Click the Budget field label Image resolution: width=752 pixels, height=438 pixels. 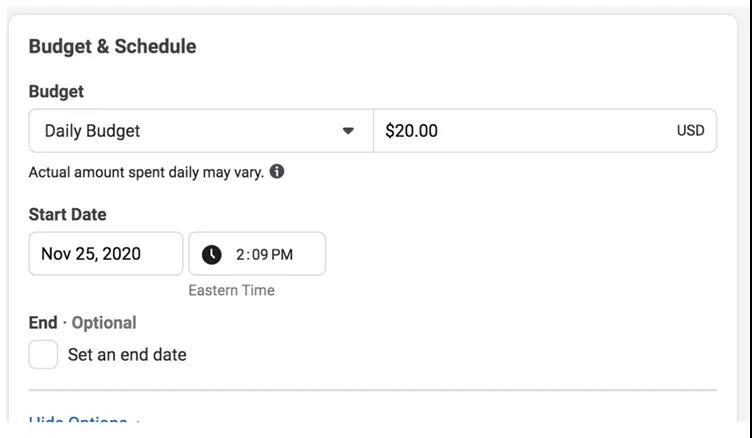(56, 91)
